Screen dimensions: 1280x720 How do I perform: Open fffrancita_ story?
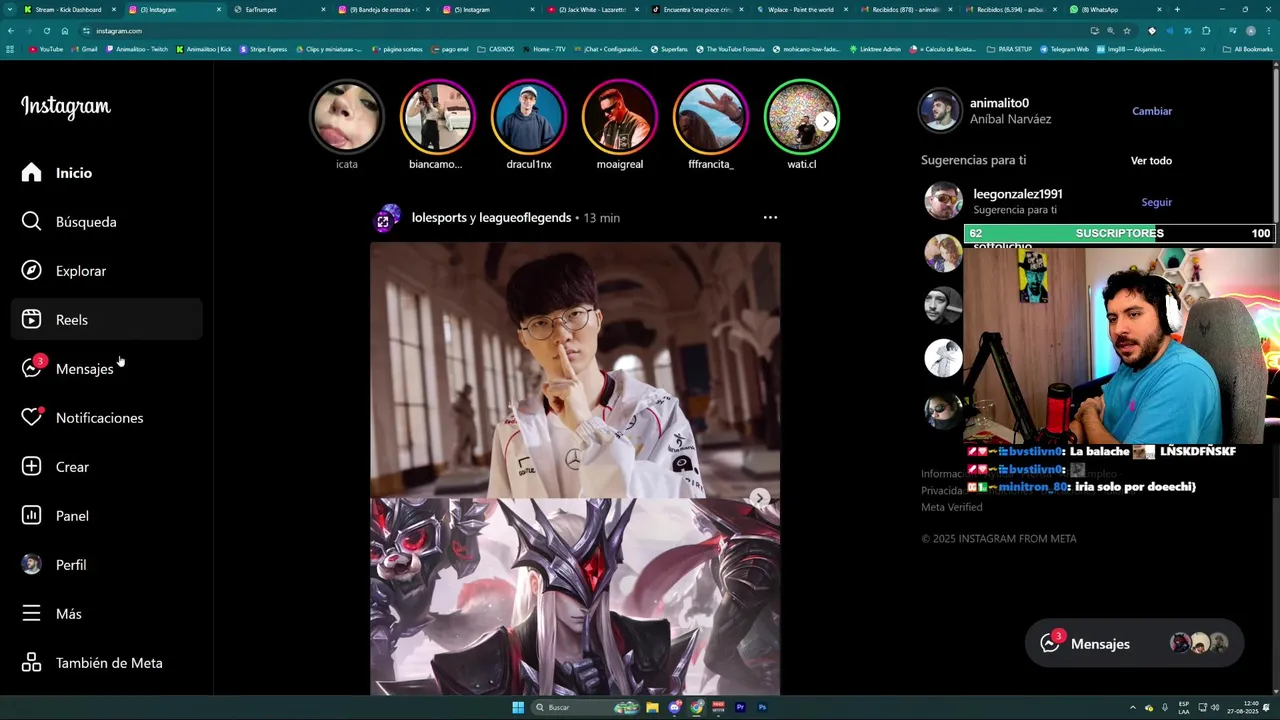pos(711,117)
